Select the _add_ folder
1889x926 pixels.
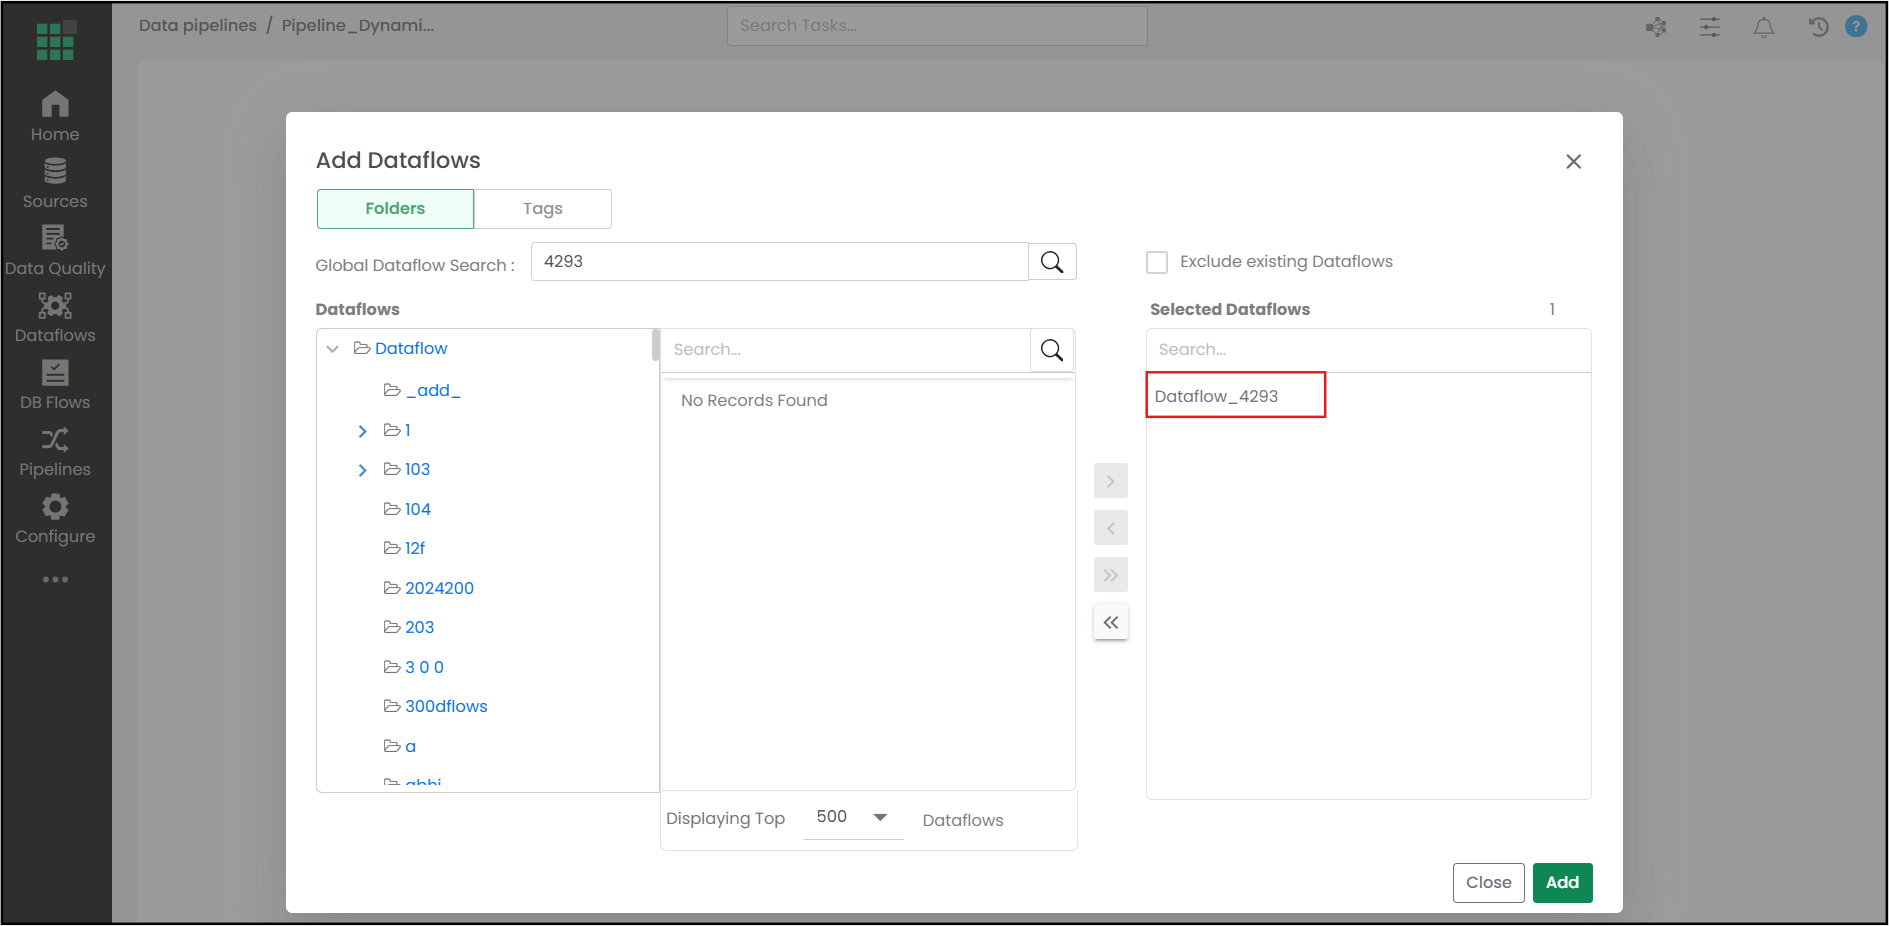pos(432,390)
